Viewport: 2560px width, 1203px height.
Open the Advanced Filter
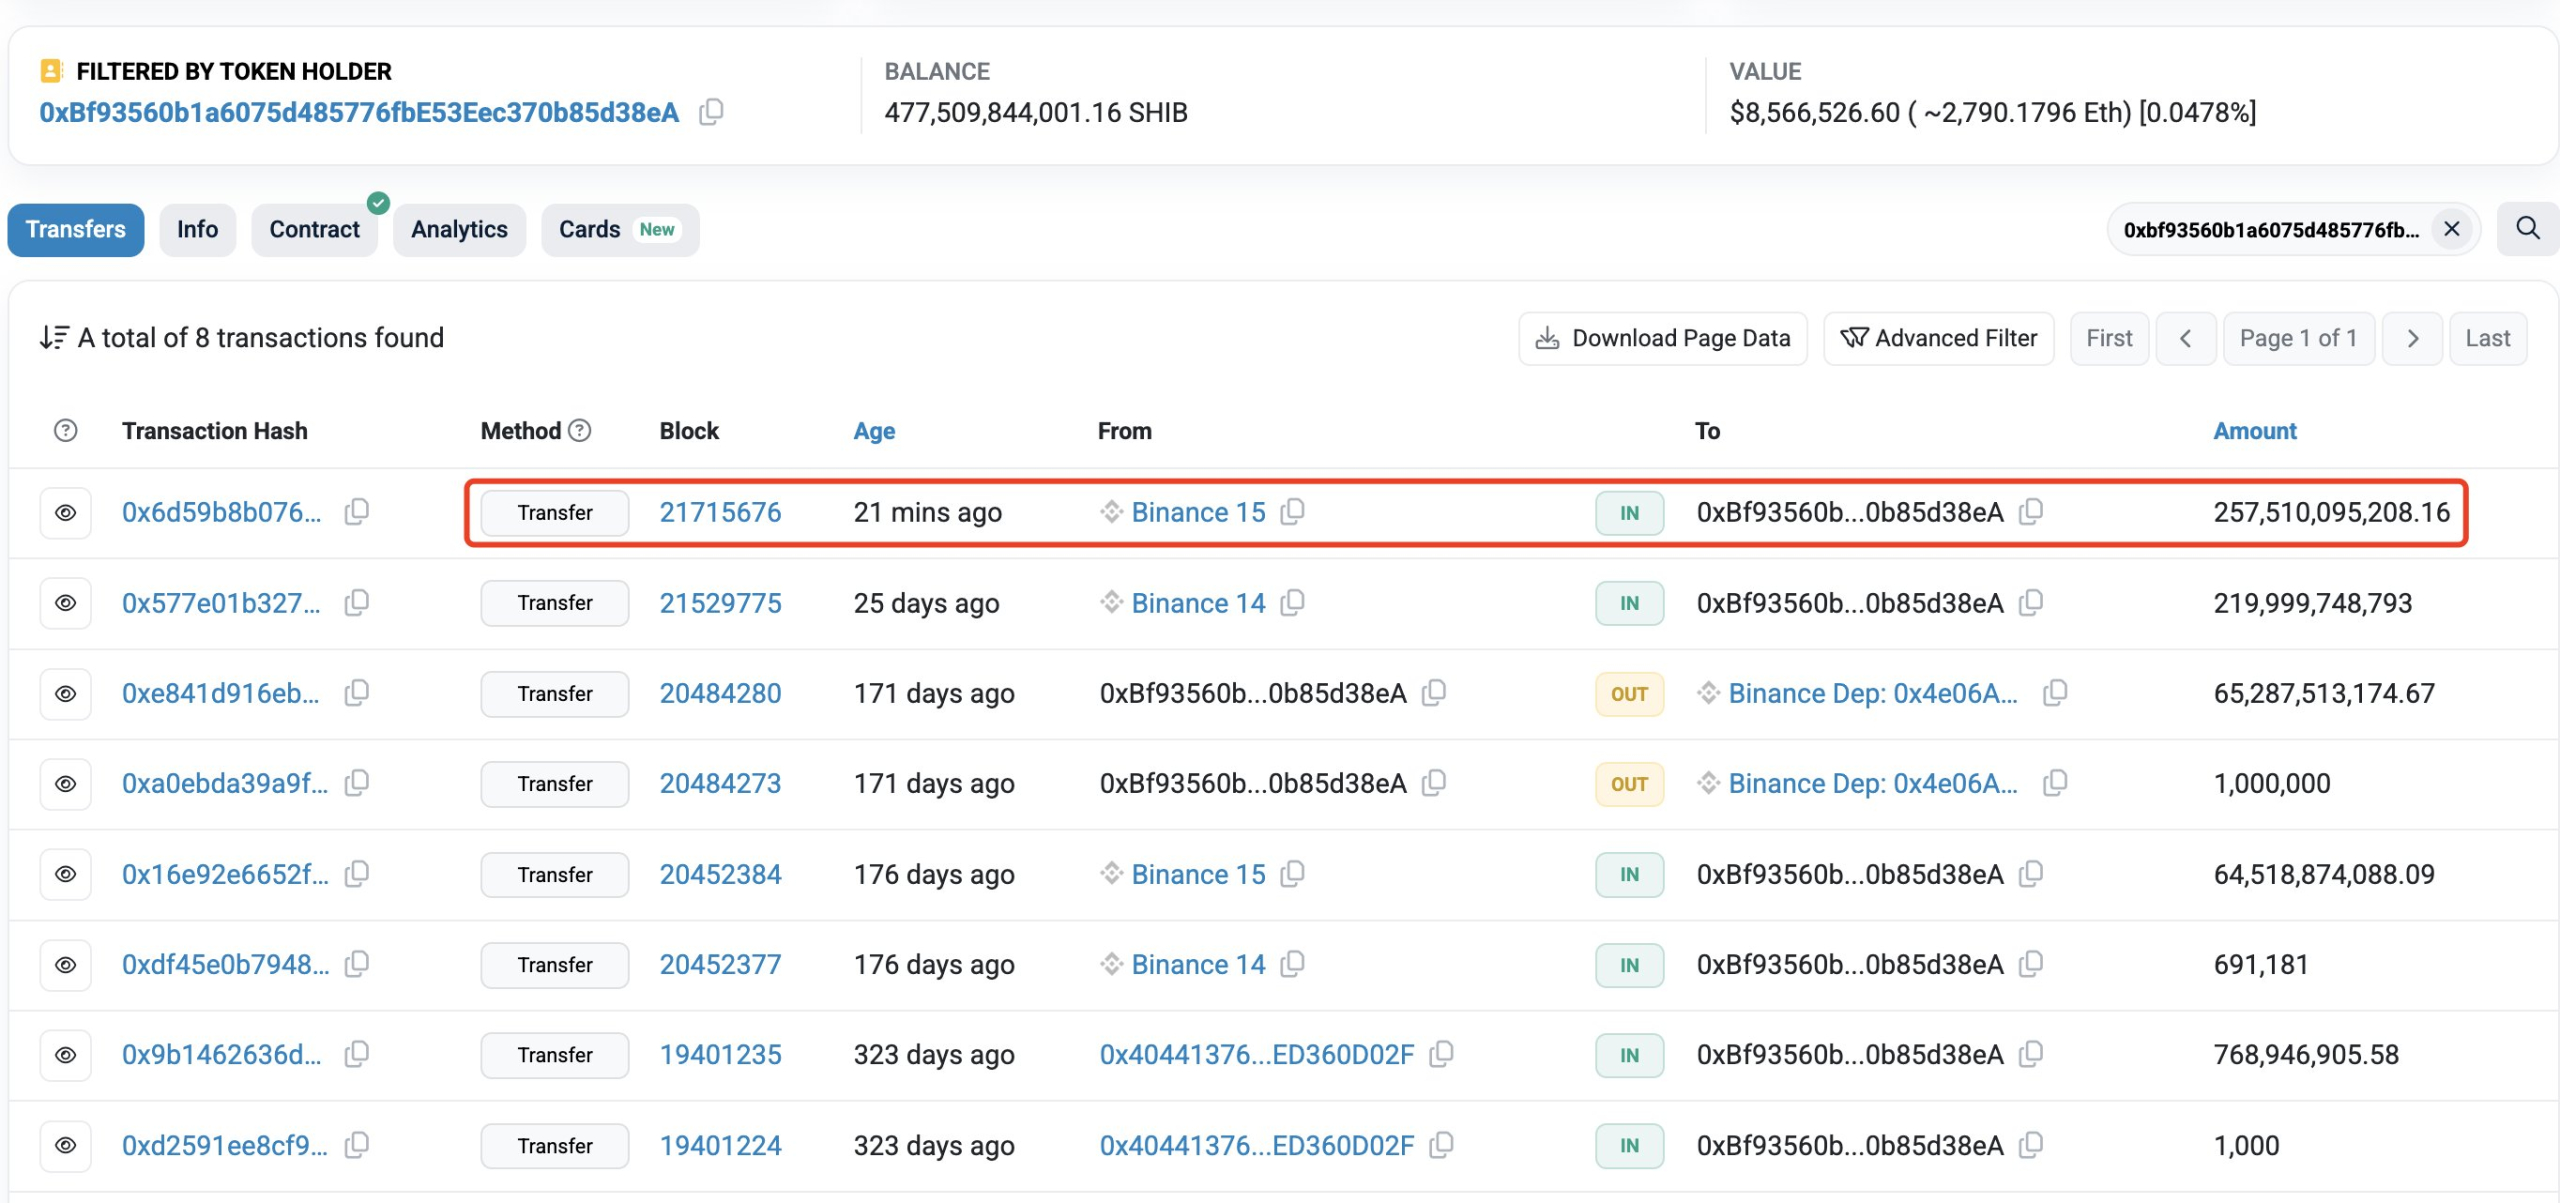pos(1938,339)
